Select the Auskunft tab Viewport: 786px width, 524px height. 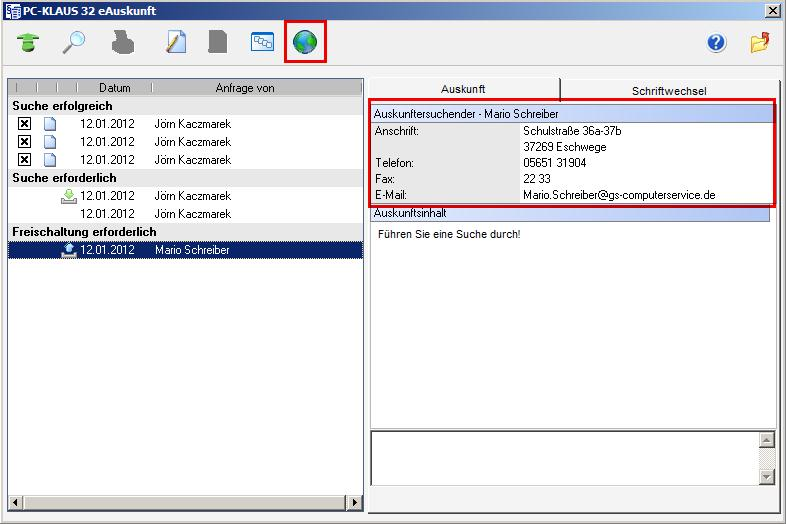tap(463, 89)
